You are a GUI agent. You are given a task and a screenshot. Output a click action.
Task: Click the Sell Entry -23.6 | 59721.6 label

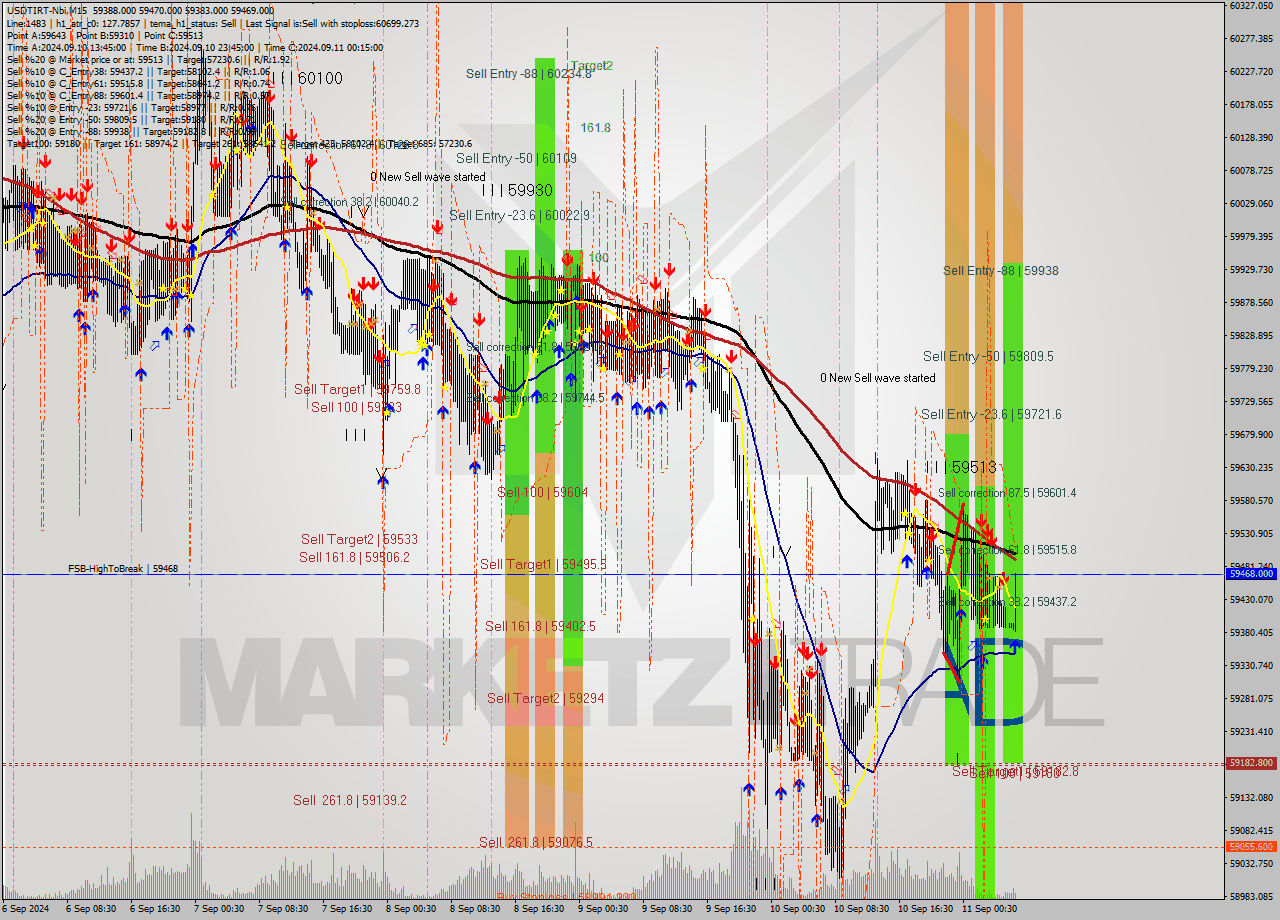tap(991, 414)
